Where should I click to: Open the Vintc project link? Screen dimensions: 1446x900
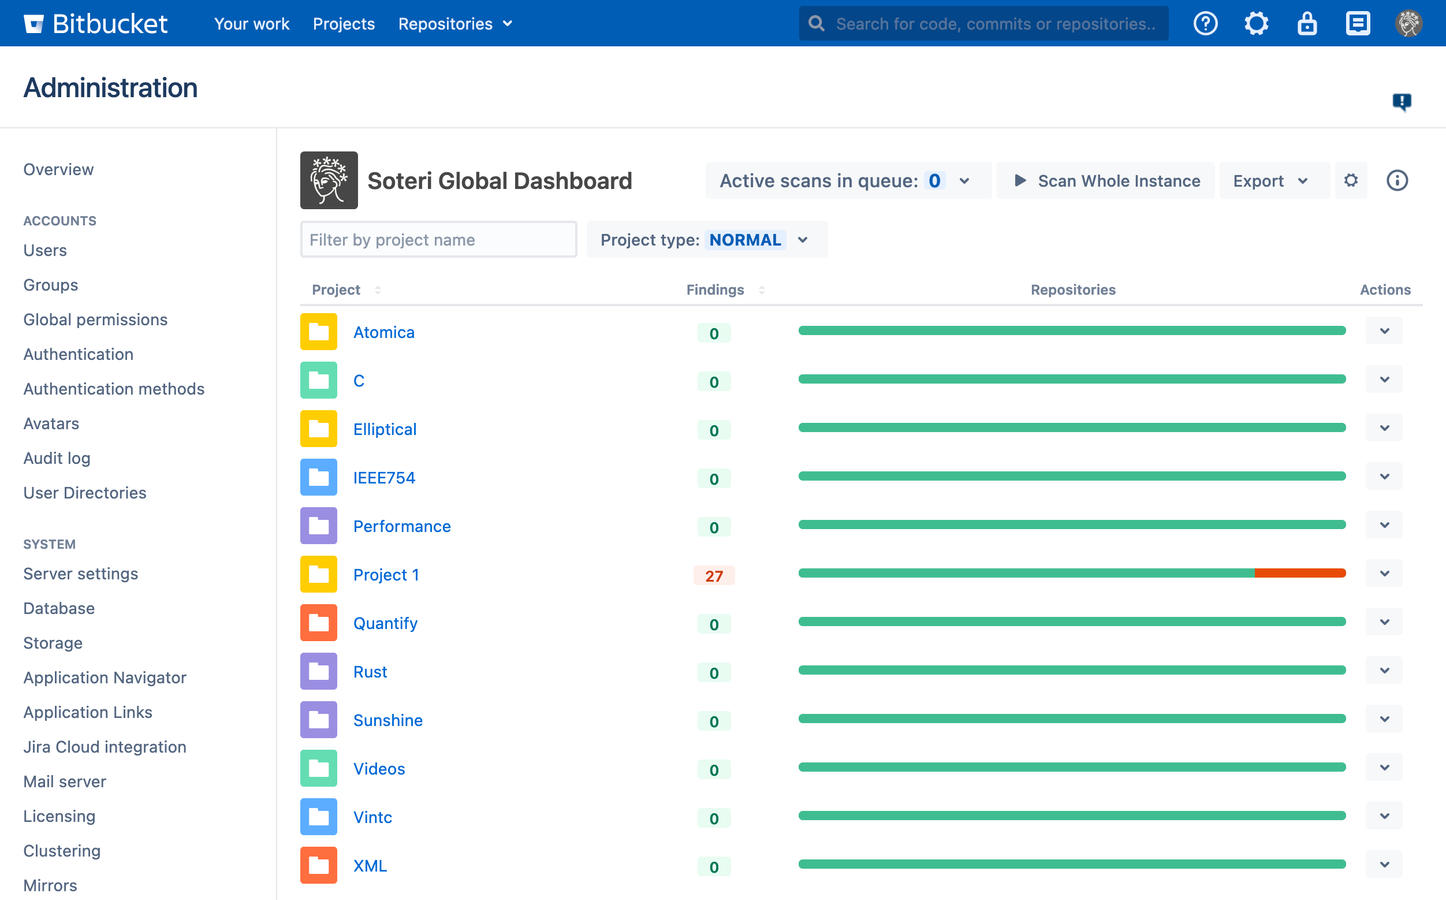pyautogui.click(x=373, y=817)
